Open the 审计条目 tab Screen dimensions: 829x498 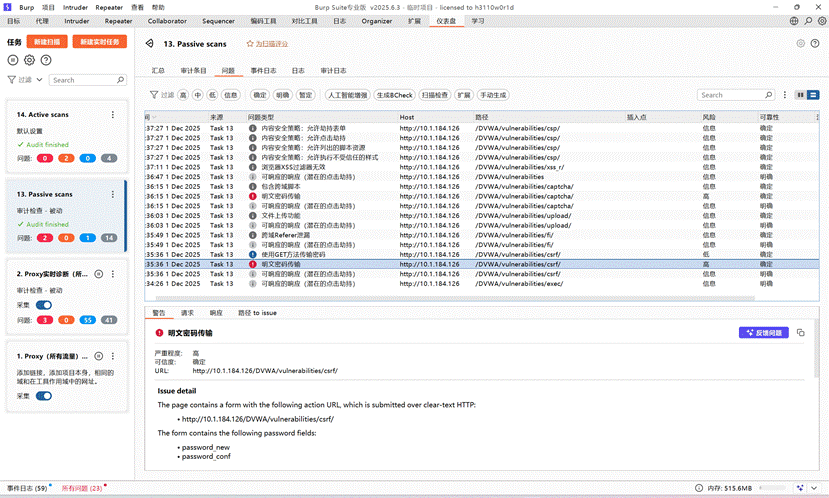[x=194, y=71]
